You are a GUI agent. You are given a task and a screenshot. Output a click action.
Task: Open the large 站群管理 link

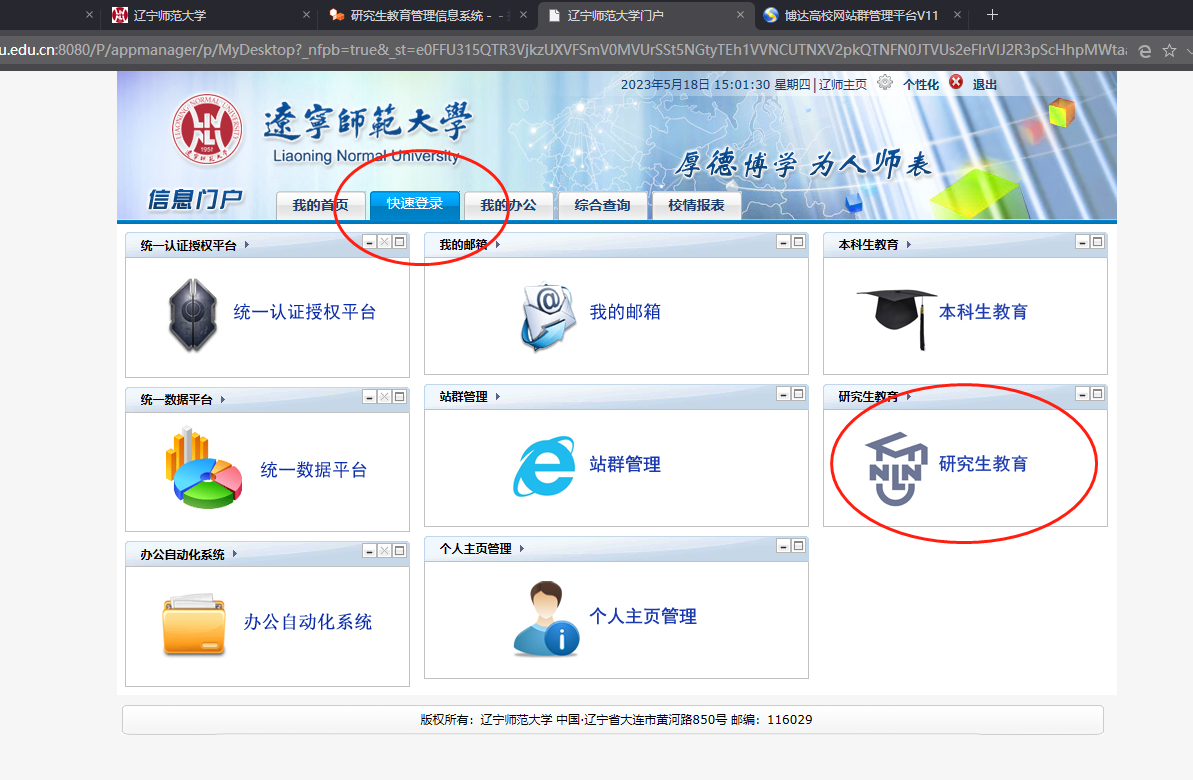click(625, 464)
